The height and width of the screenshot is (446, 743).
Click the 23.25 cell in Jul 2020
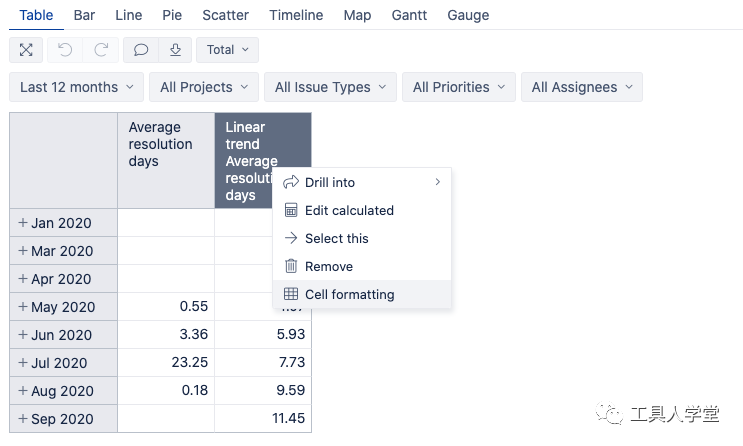click(x=166, y=363)
